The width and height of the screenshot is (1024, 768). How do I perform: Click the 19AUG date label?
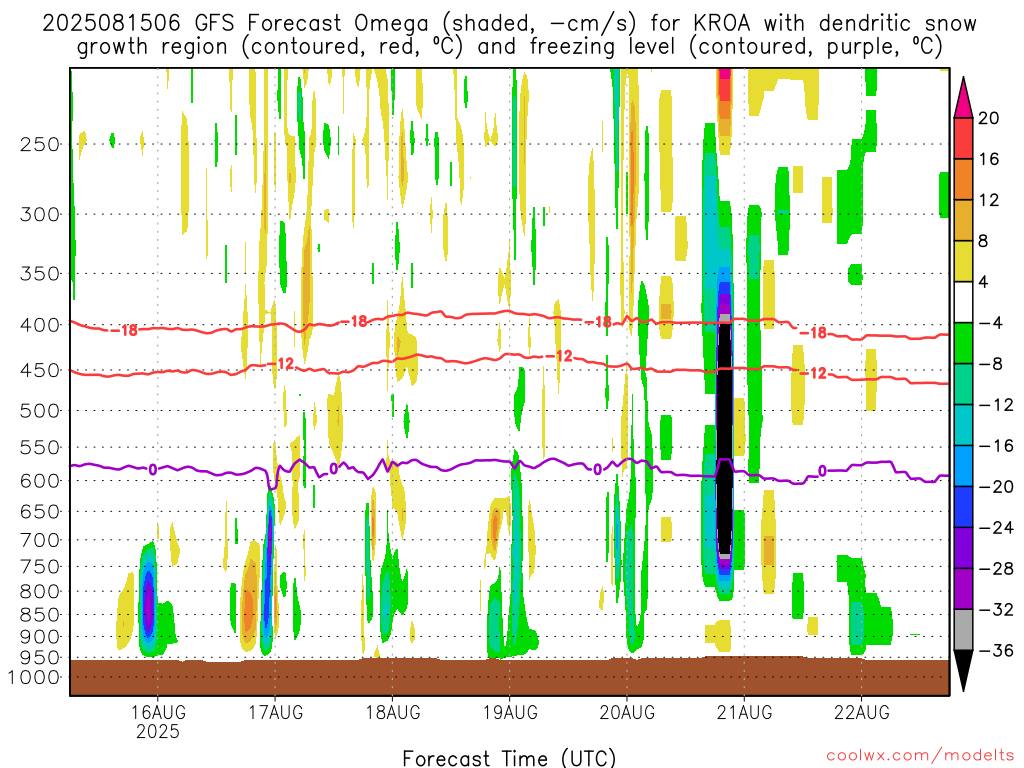pos(510,712)
